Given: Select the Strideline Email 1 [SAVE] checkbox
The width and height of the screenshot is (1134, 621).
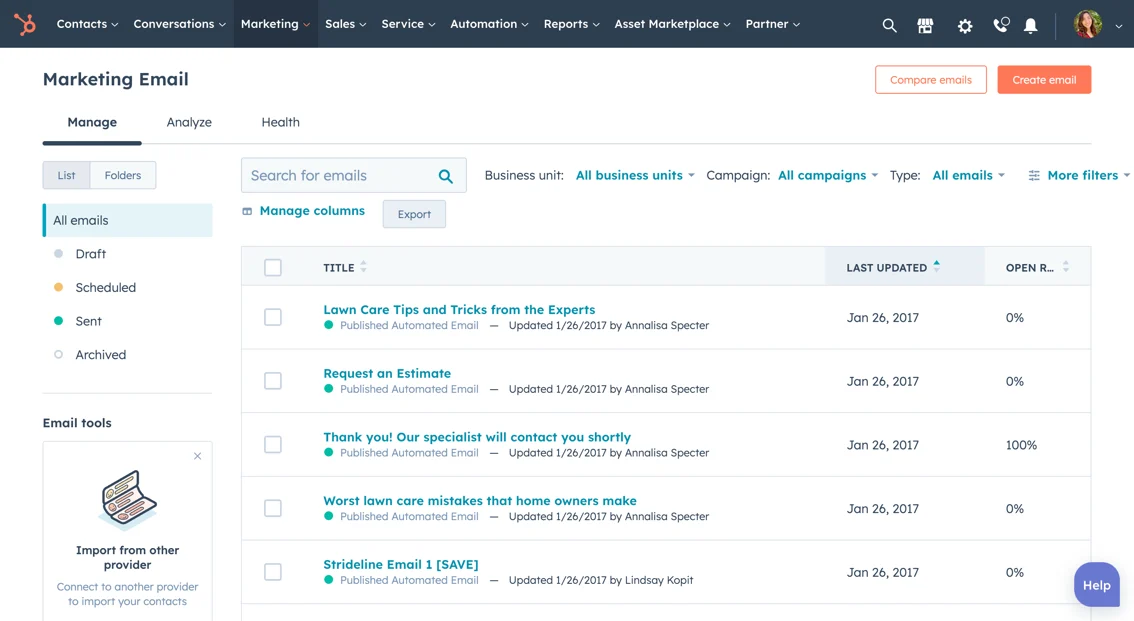Looking at the screenshot, I should pyautogui.click(x=273, y=572).
